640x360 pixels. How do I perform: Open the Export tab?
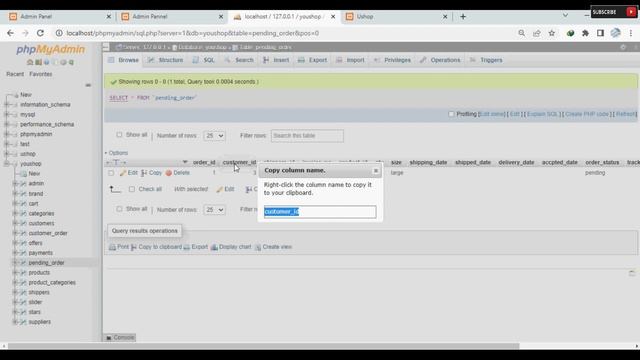click(313, 60)
